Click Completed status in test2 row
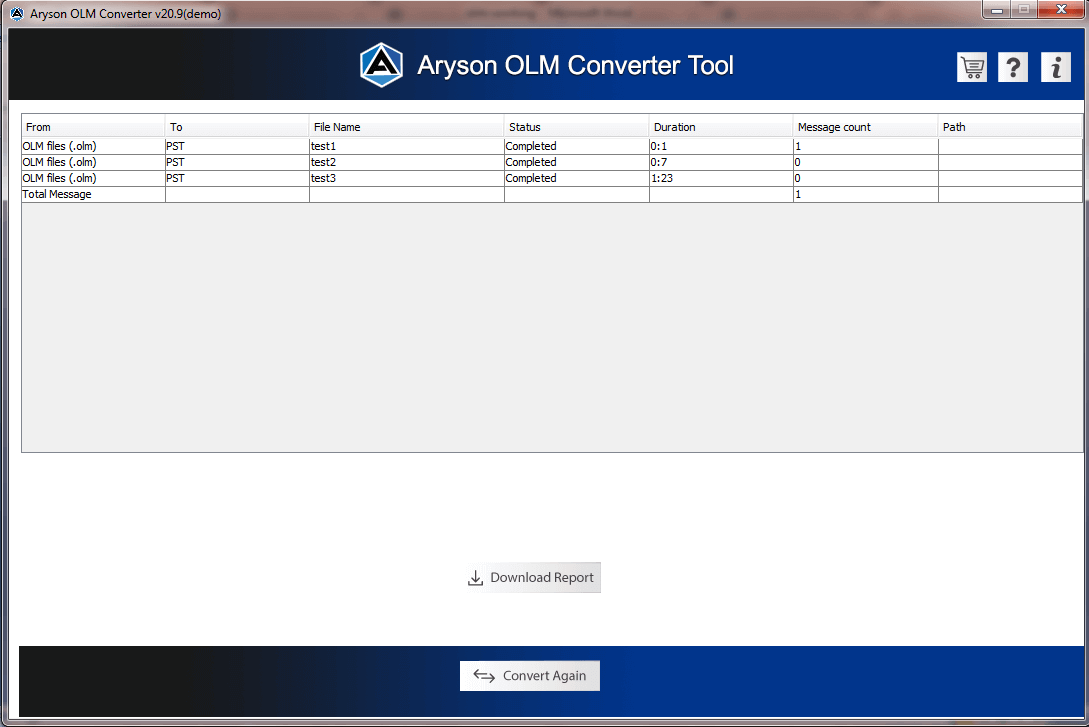Screen dimensions: 1089x727 [576, 162]
